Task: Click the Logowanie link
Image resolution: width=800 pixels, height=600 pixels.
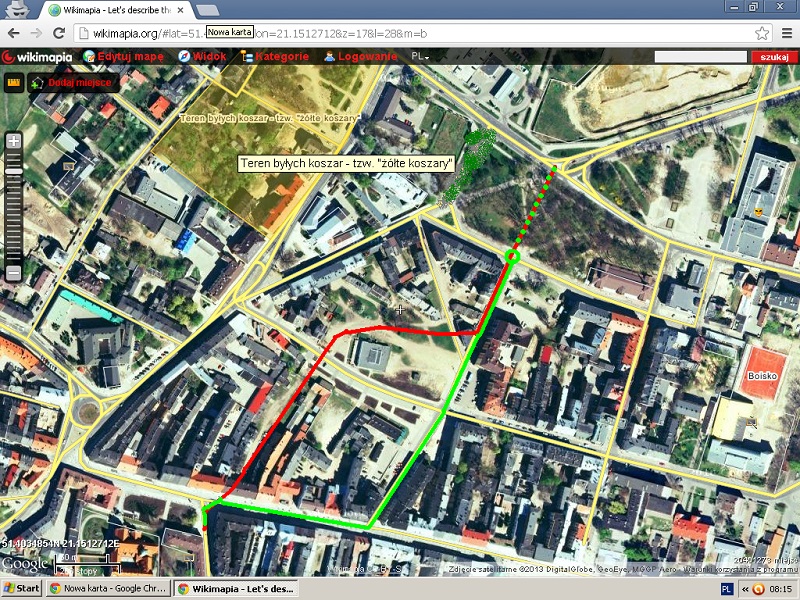Action: [x=361, y=57]
